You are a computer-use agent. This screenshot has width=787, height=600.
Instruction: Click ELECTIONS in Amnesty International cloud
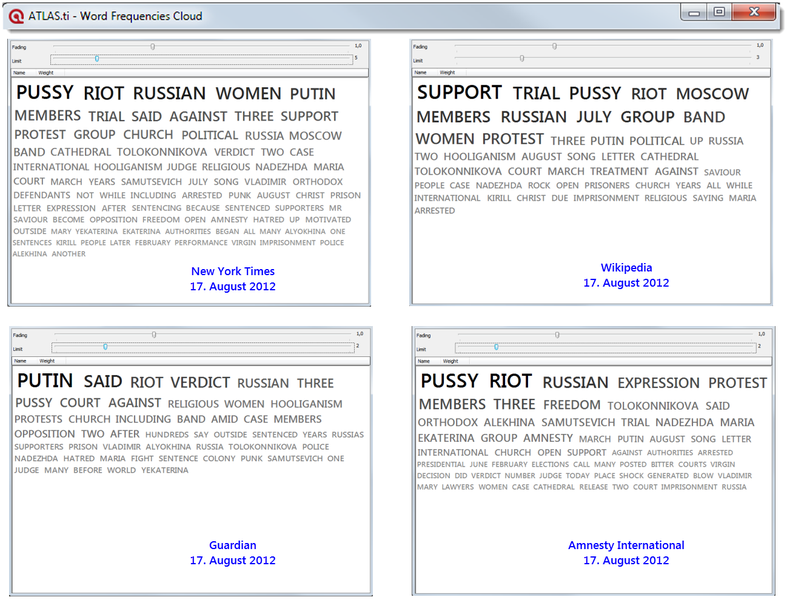coord(550,464)
